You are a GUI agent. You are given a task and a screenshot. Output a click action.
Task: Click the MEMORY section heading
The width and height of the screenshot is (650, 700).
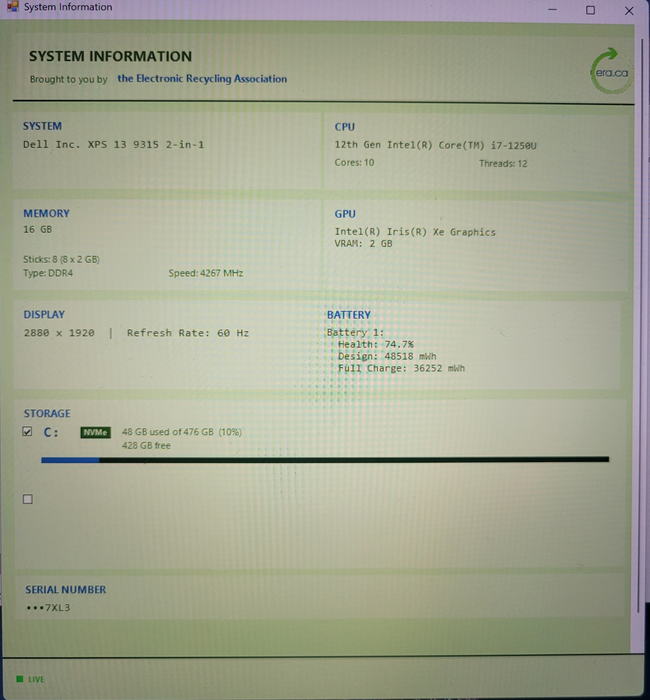[x=46, y=213]
